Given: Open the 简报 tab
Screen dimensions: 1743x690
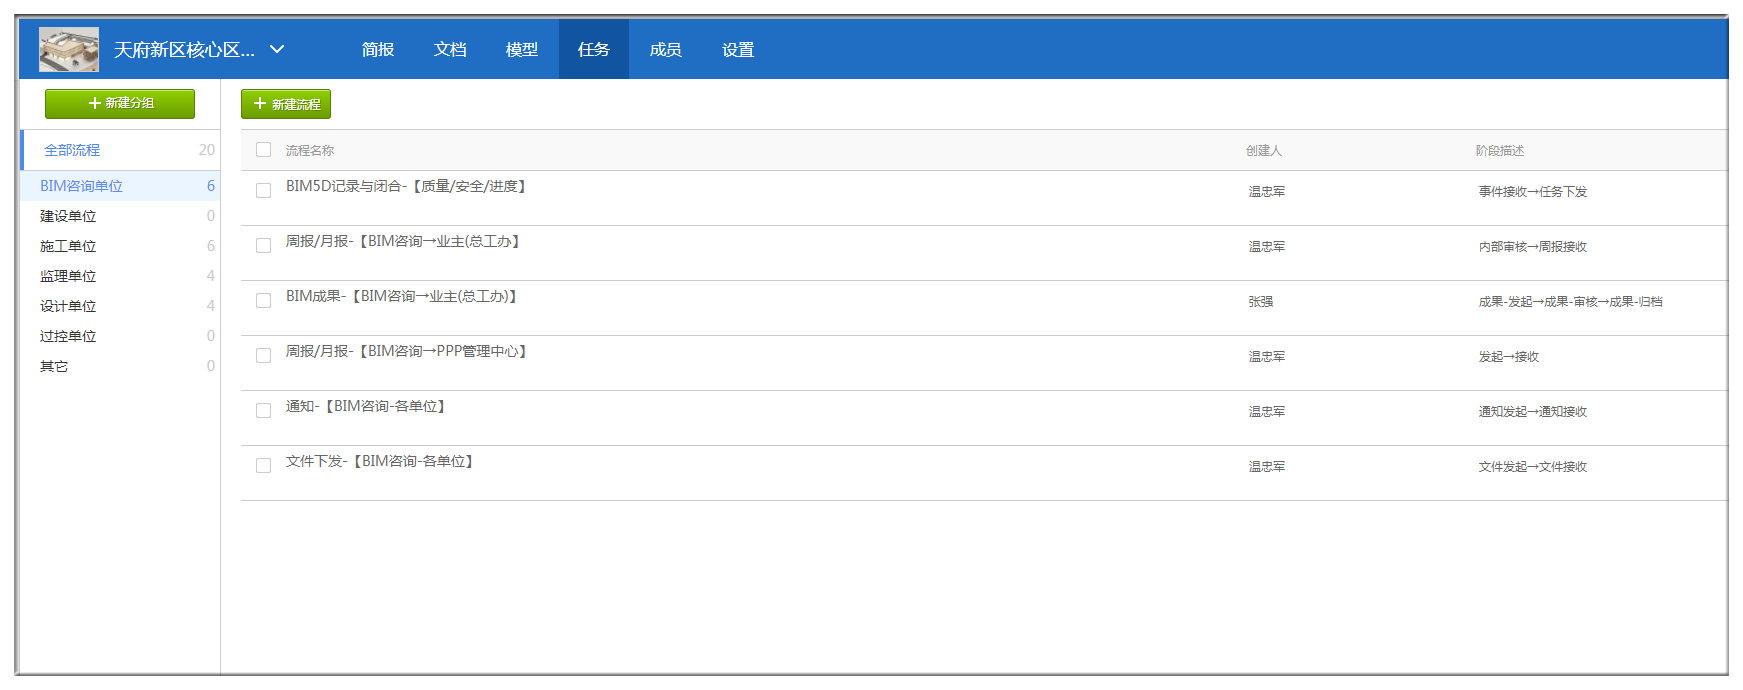Looking at the screenshot, I should tap(378, 50).
